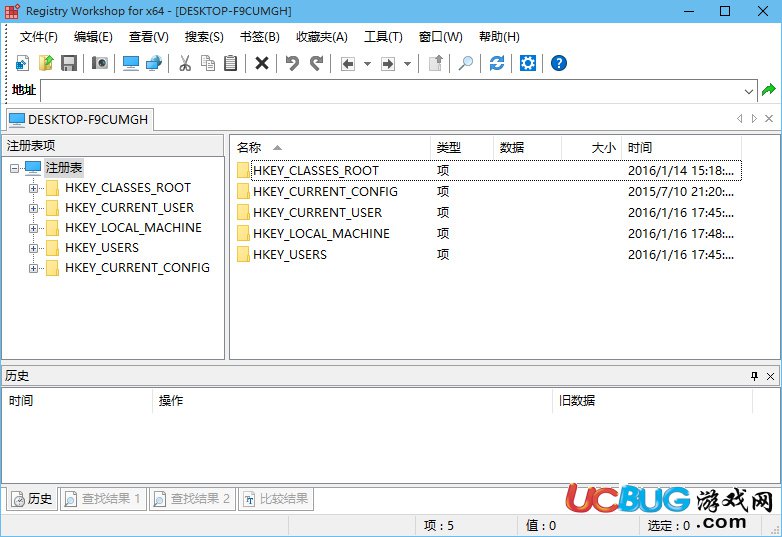Image resolution: width=782 pixels, height=537 pixels.
Task: Sort list by 时间 column header in key list
Action: click(682, 148)
